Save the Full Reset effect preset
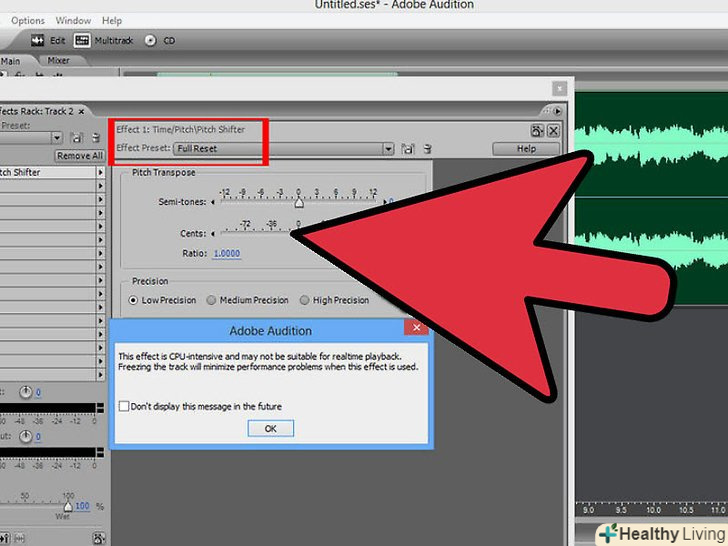728x546 pixels. coord(408,149)
